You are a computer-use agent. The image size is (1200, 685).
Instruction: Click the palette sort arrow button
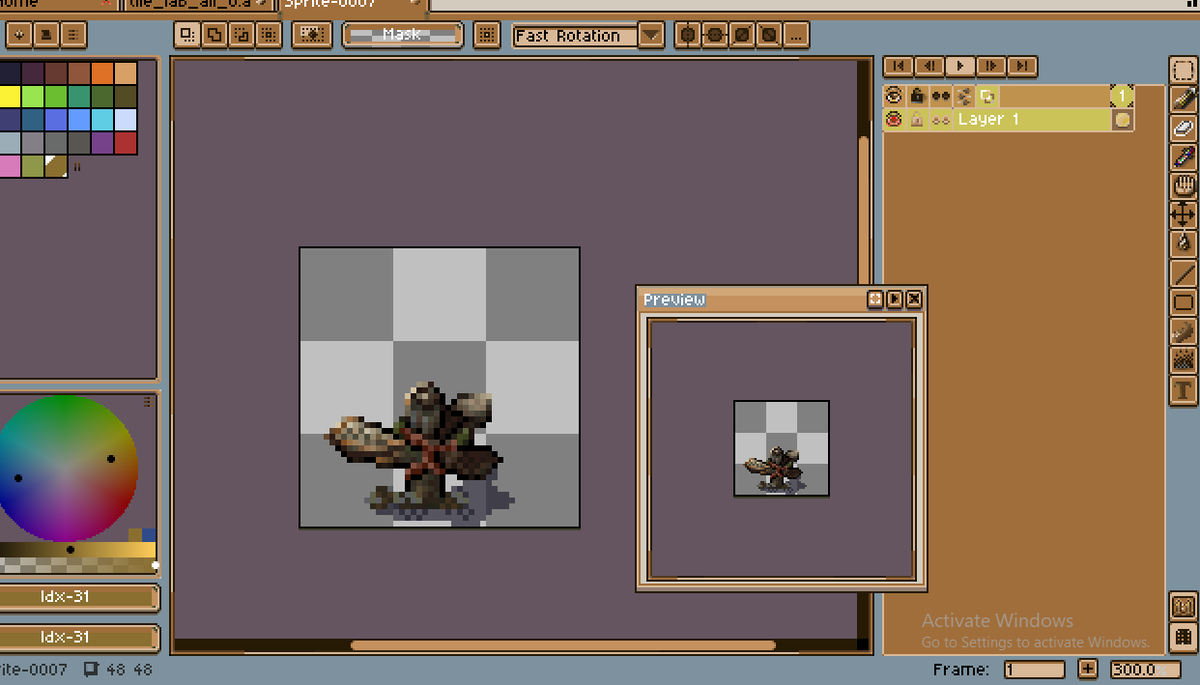[x=20, y=35]
